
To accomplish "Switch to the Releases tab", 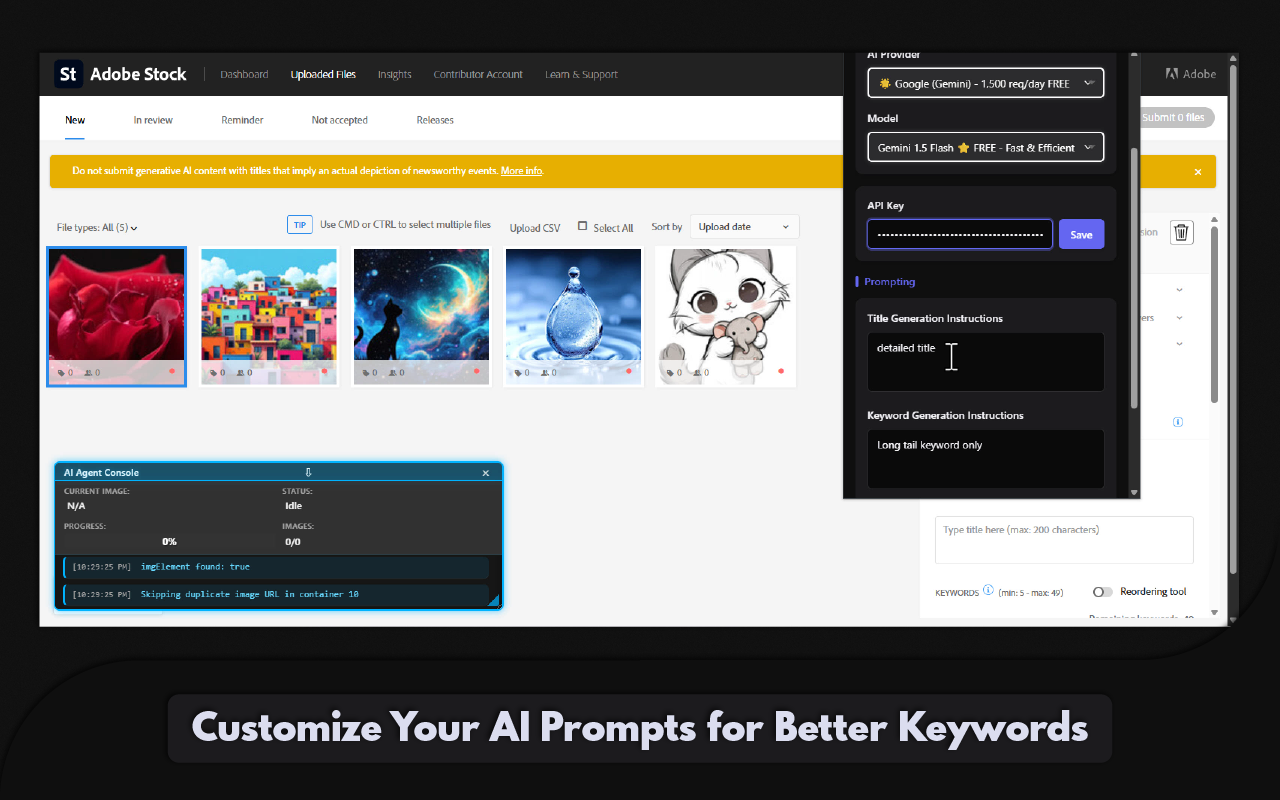I will (x=435, y=120).
